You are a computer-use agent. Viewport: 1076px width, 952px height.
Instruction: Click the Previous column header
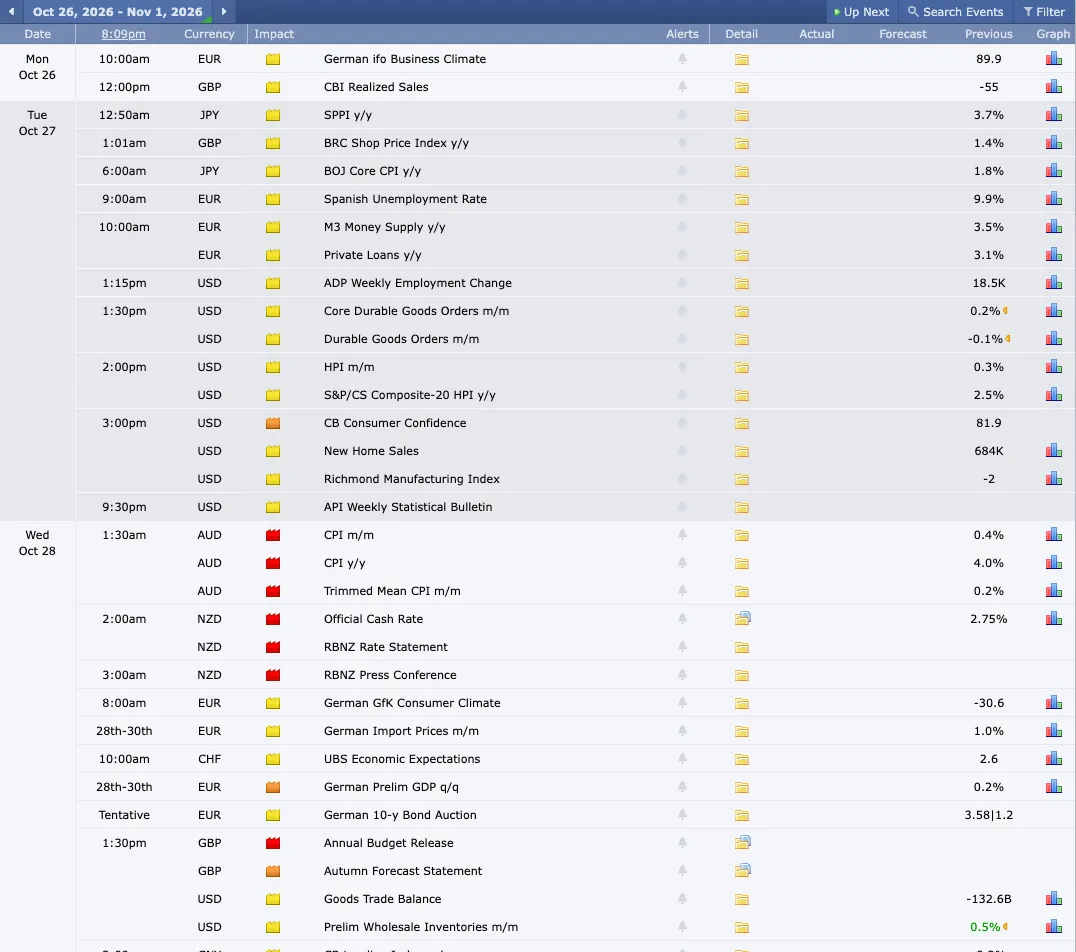(988, 34)
